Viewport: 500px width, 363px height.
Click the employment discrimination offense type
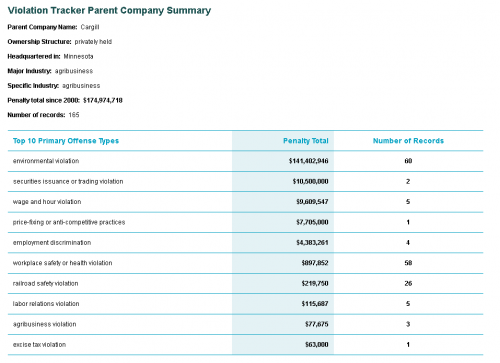pos(52,242)
